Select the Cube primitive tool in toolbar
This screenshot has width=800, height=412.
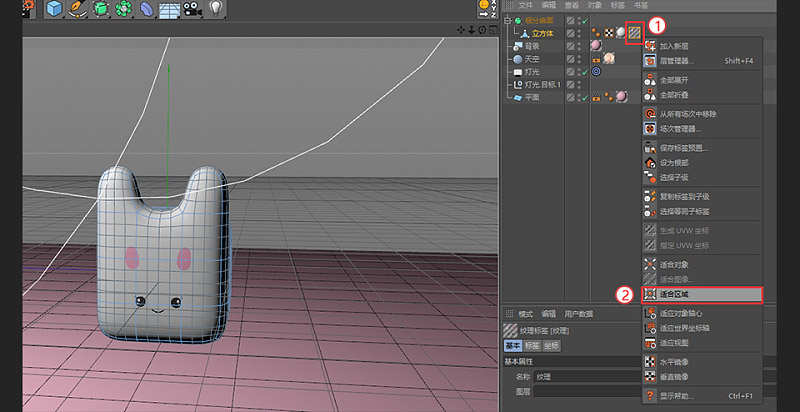[x=55, y=8]
